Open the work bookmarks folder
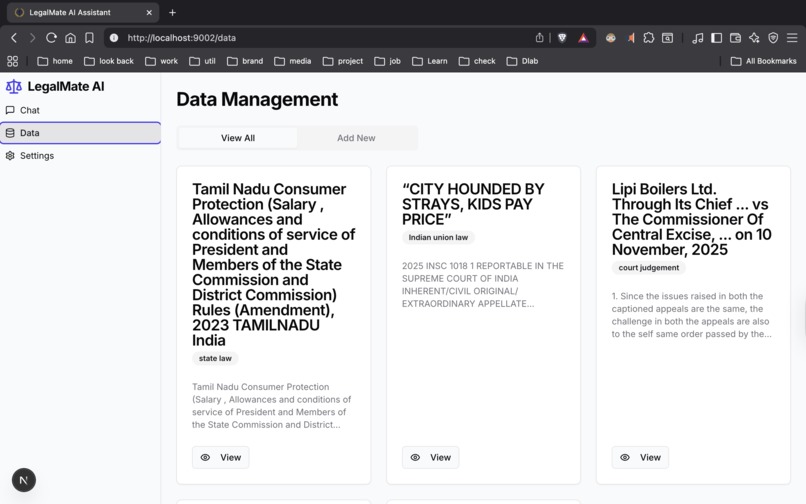806x504 pixels. click(x=161, y=61)
